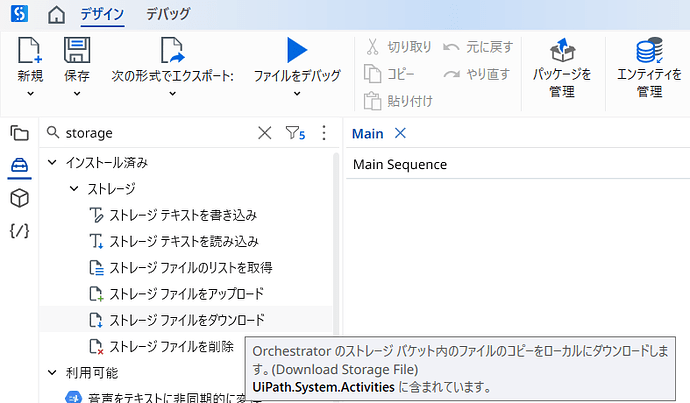Open the 保存 dropdown arrow
The image size is (690, 403).
click(77, 93)
